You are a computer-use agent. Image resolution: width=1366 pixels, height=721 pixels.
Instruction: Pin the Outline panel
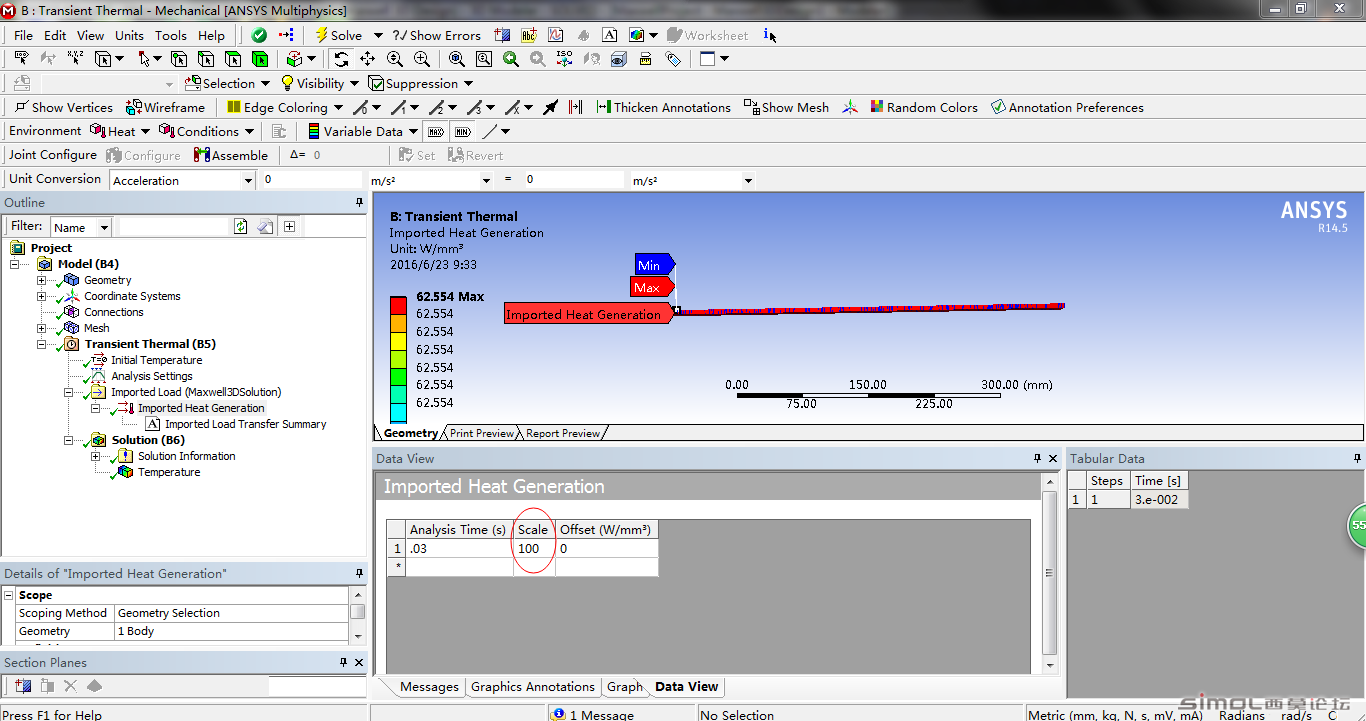[x=360, y=202]
